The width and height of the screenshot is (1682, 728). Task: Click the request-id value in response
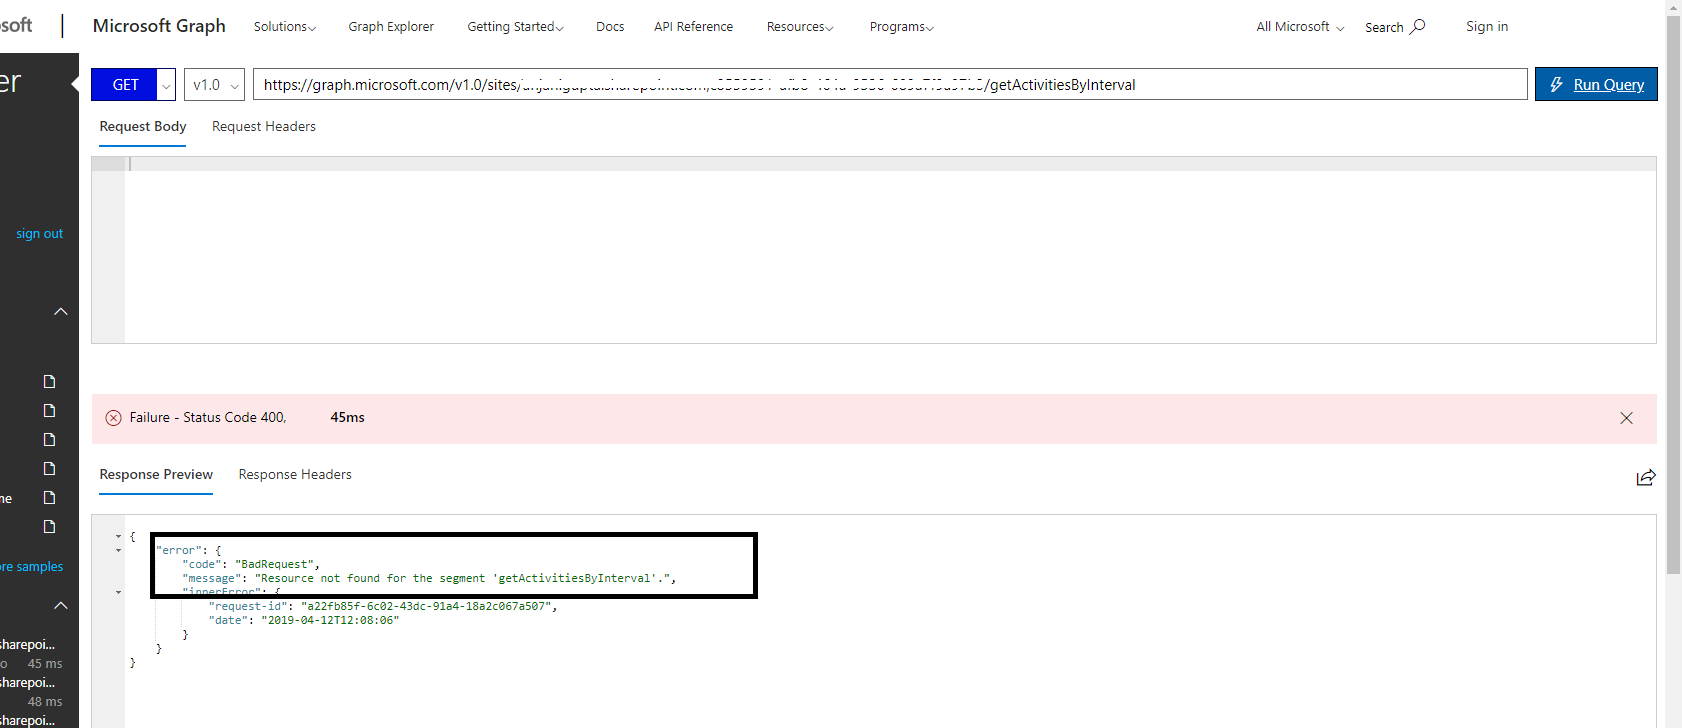point(426,606)
